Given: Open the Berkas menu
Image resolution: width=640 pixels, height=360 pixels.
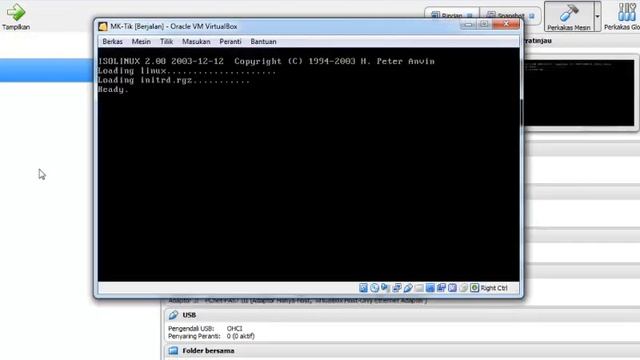Looking at the screenshot, I should tap(112, 42).
